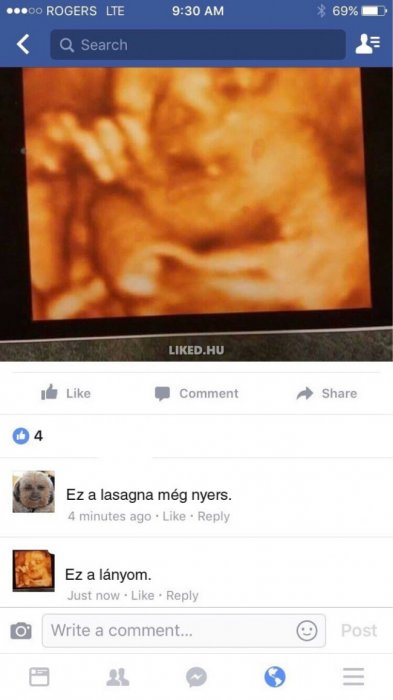Tap the Share arrow button
Viewport: 393px width, 700px height.
[327, 393]
